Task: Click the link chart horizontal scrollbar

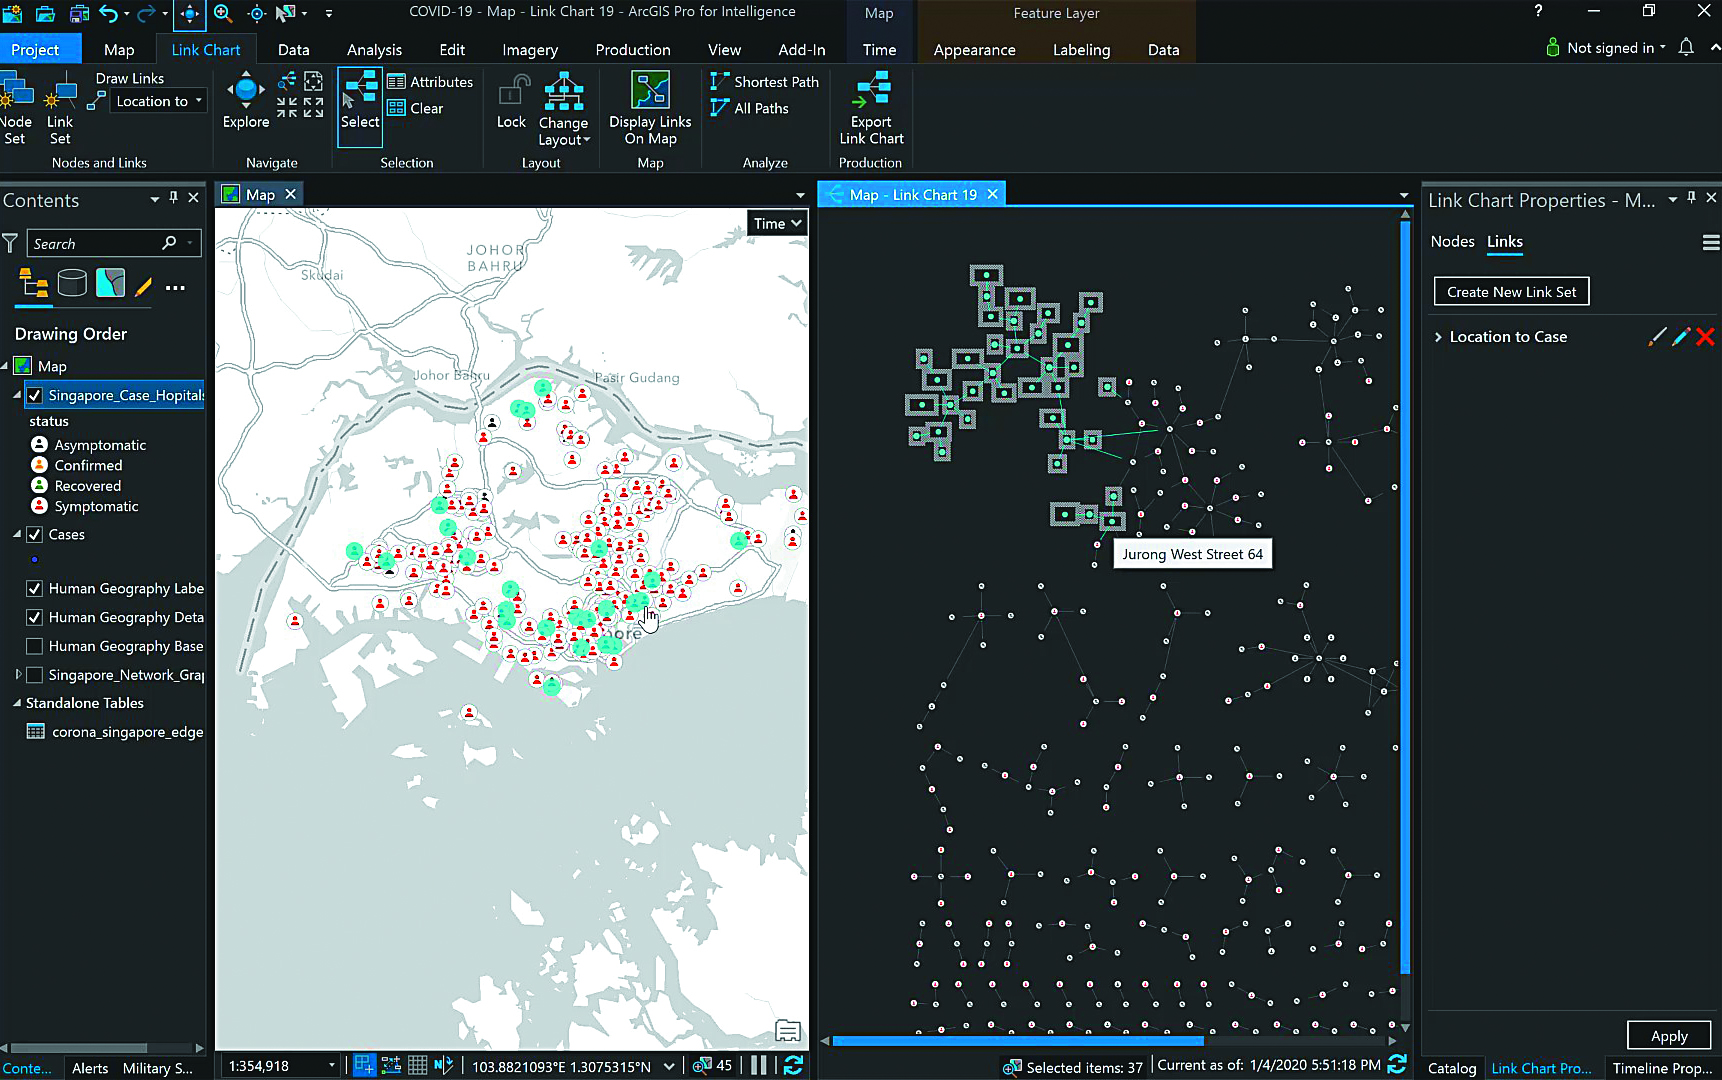Action: click(x=1018, y=1041)
